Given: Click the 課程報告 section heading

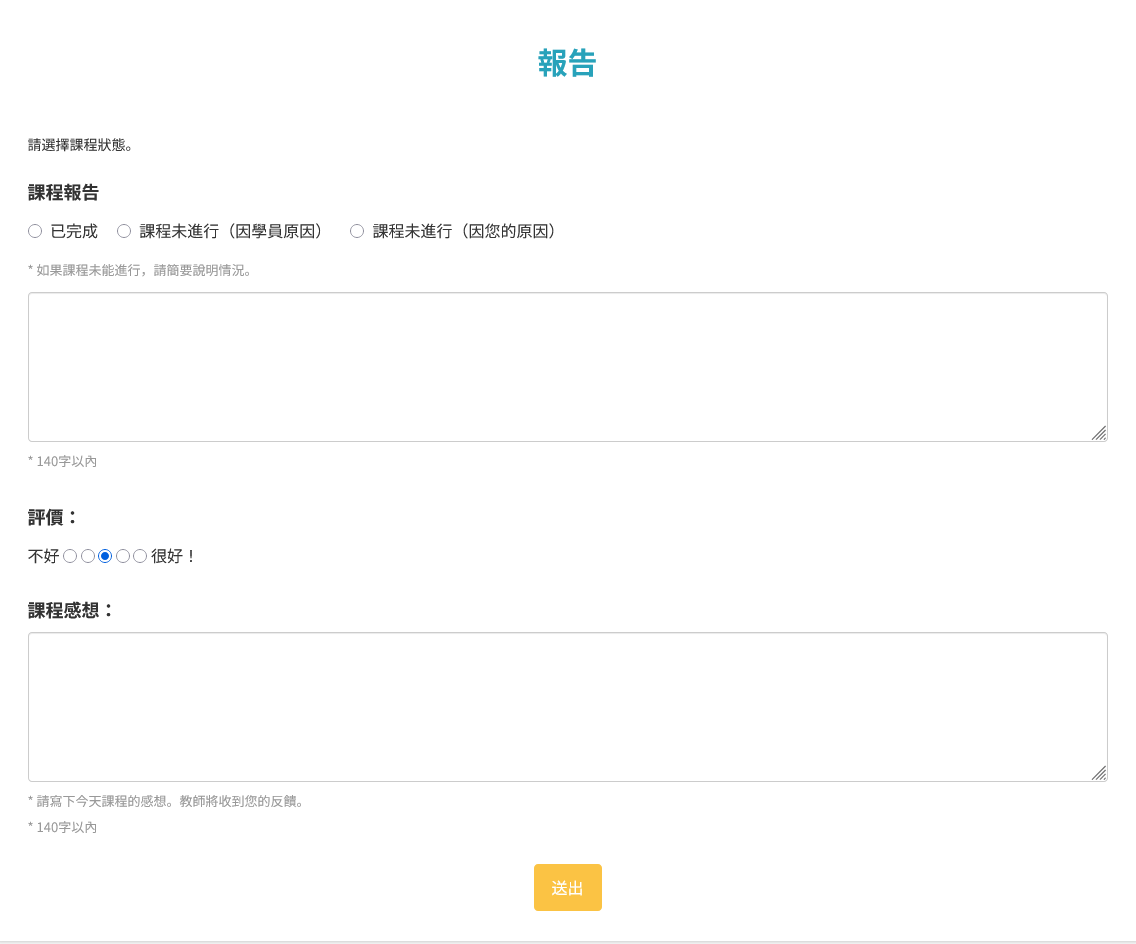Looking at the screenshot, I should (62, 193).
